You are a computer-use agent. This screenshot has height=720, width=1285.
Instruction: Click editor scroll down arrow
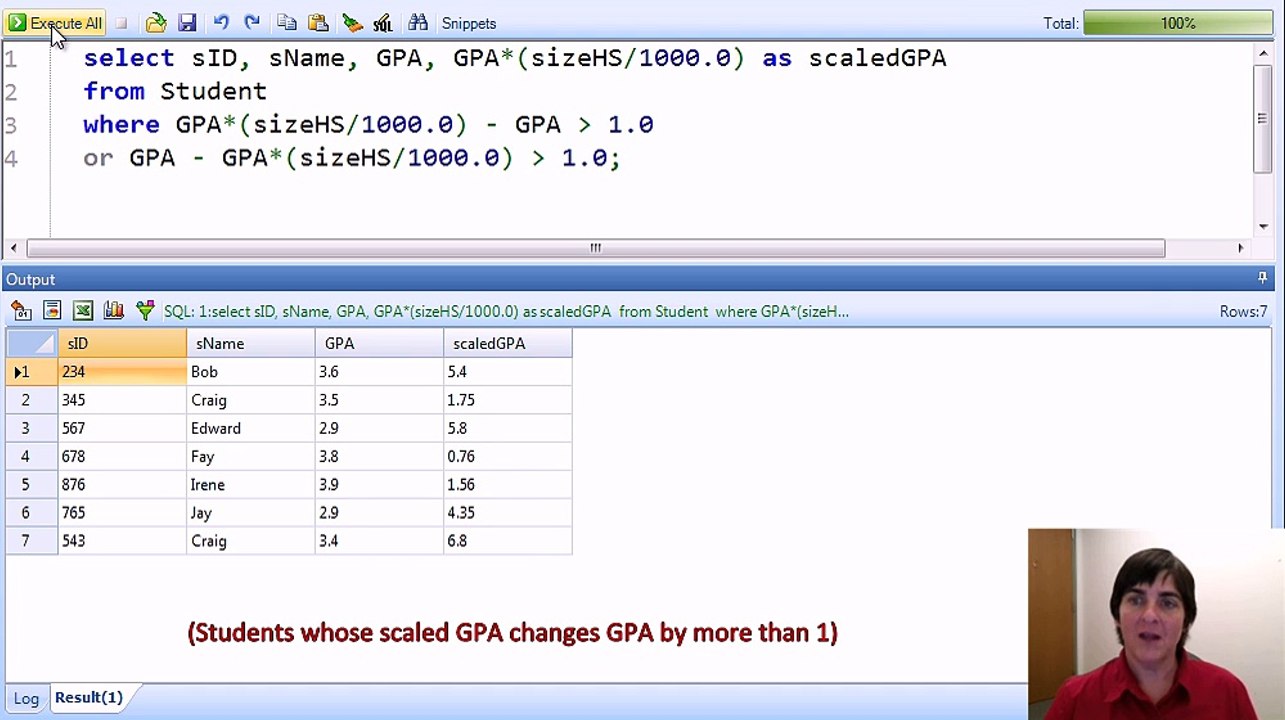1262,227
